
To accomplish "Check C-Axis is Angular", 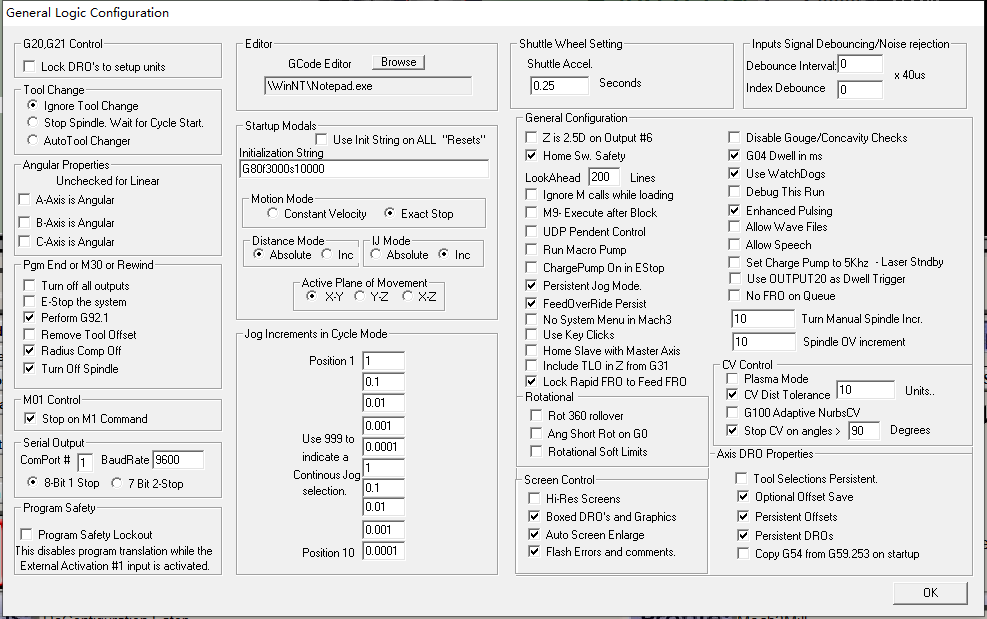I will [25, 241].
